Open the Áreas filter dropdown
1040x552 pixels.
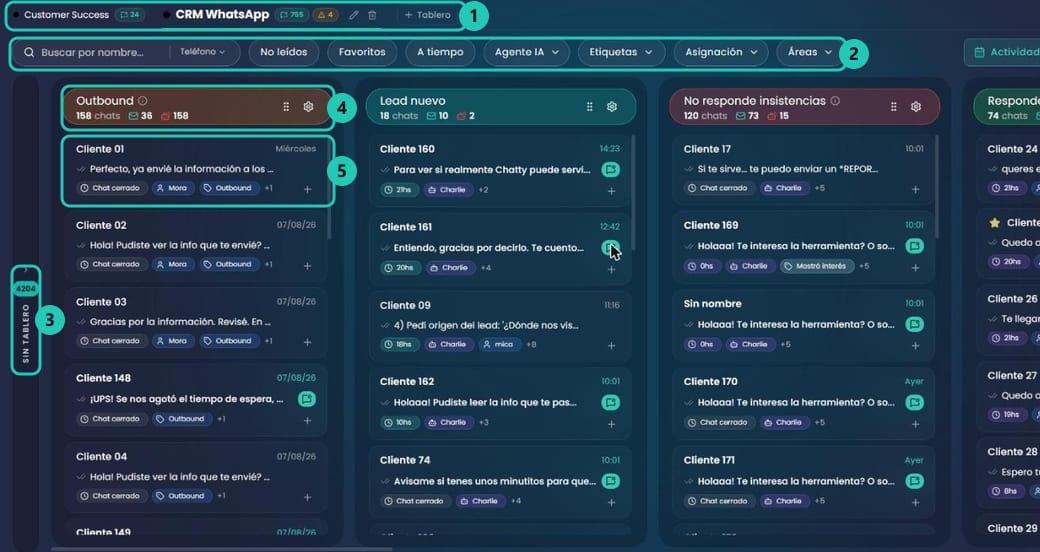coord(809,52)
